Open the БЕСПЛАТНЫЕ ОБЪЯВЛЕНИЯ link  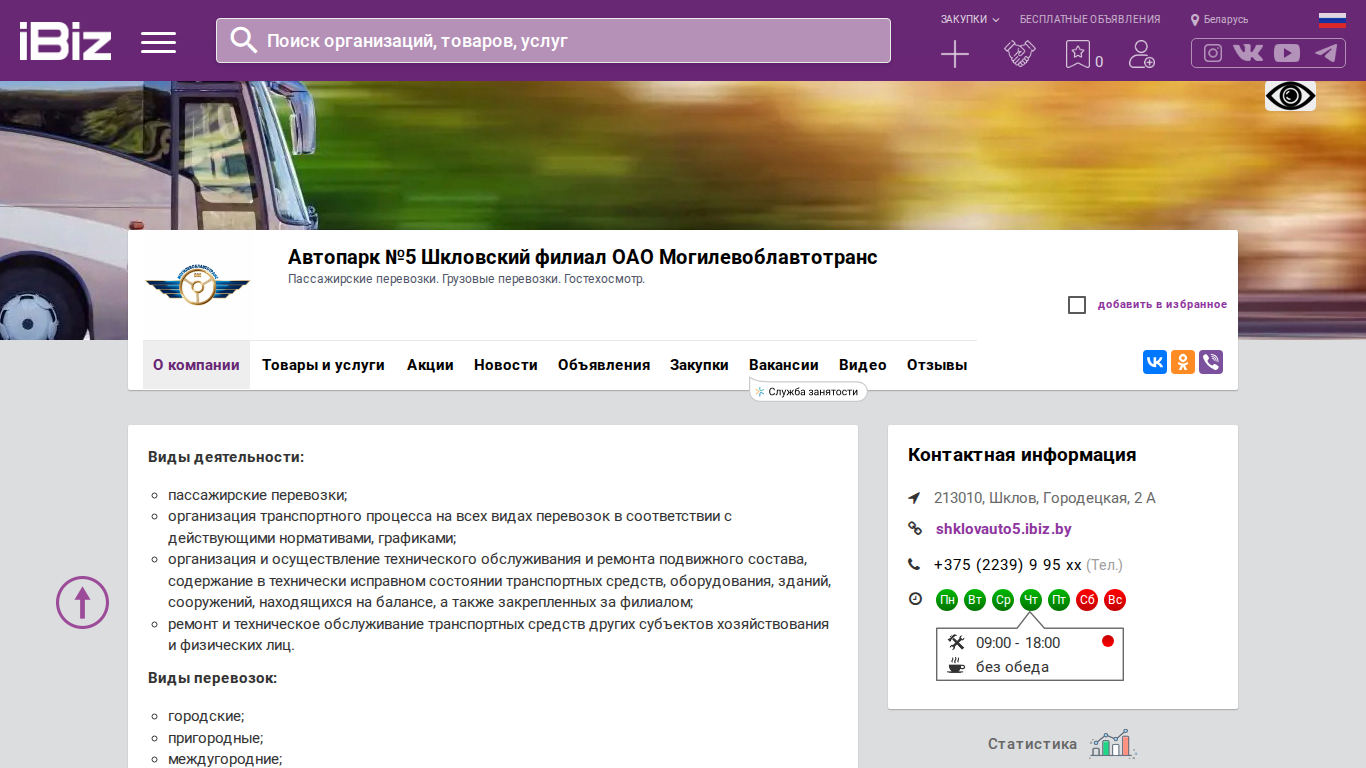[x=1090, y=19]
